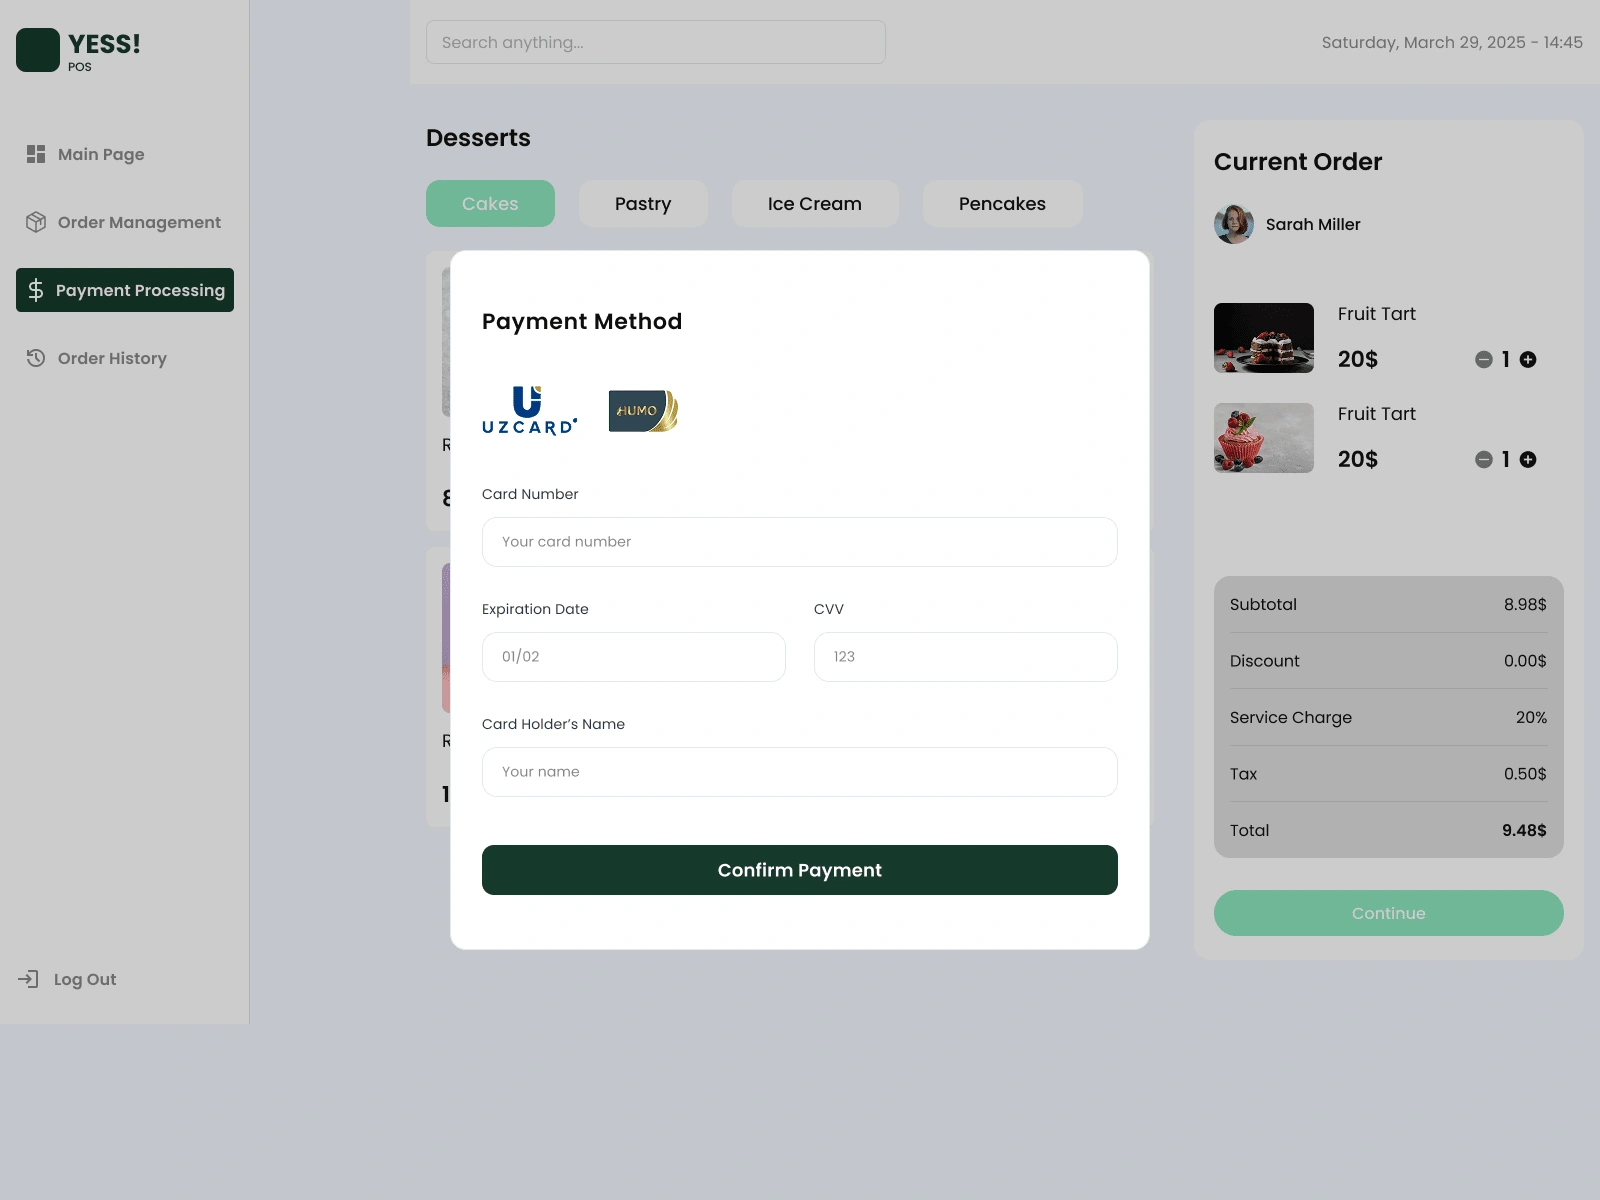Click the CVV input field

pyautogui.click(x=965, y=657)
